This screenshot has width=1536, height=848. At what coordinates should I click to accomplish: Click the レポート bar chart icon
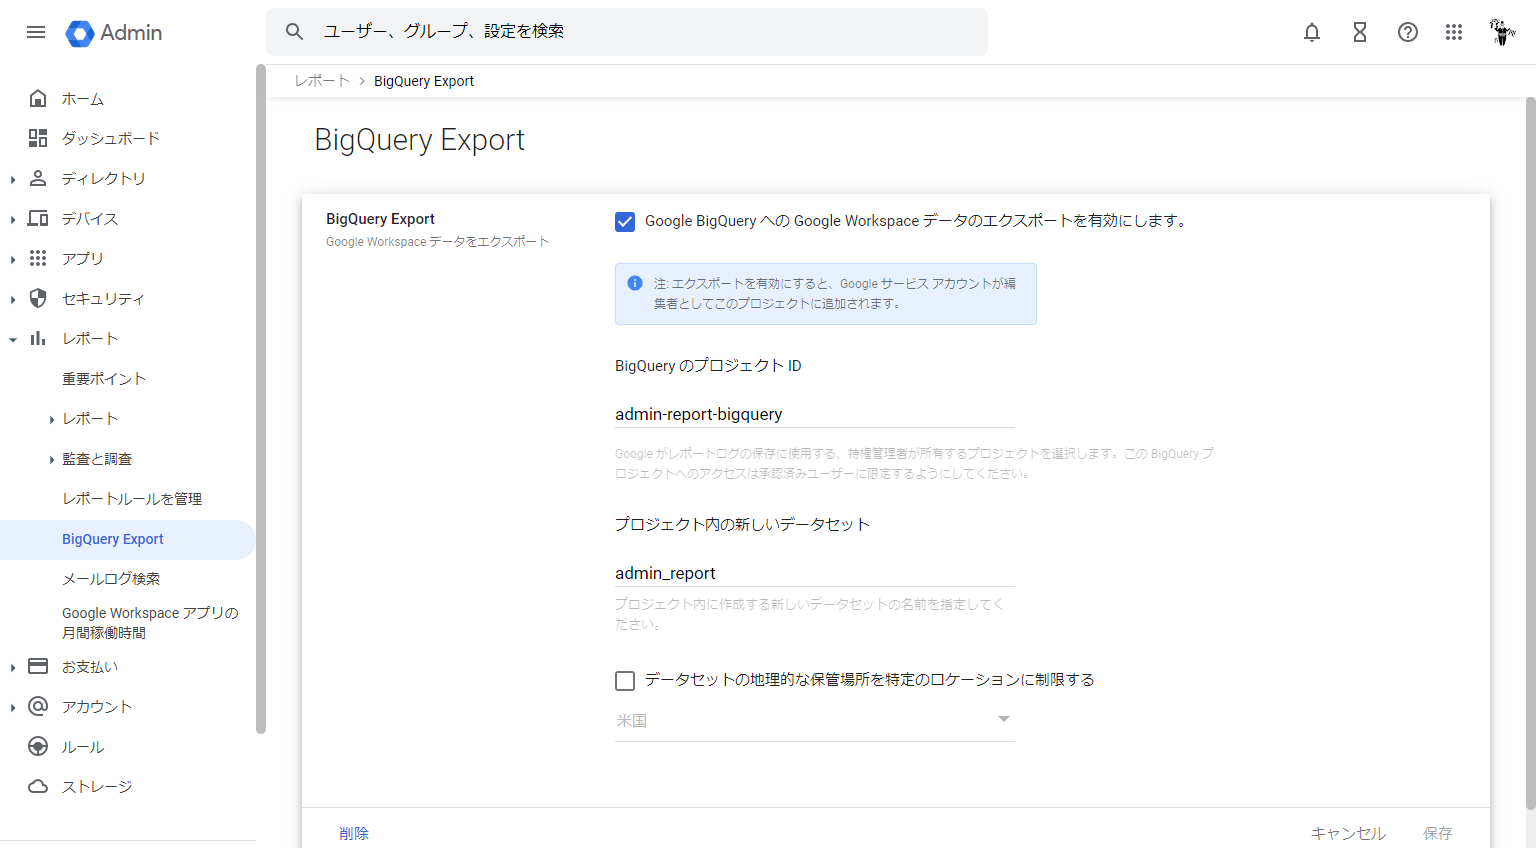38,338
